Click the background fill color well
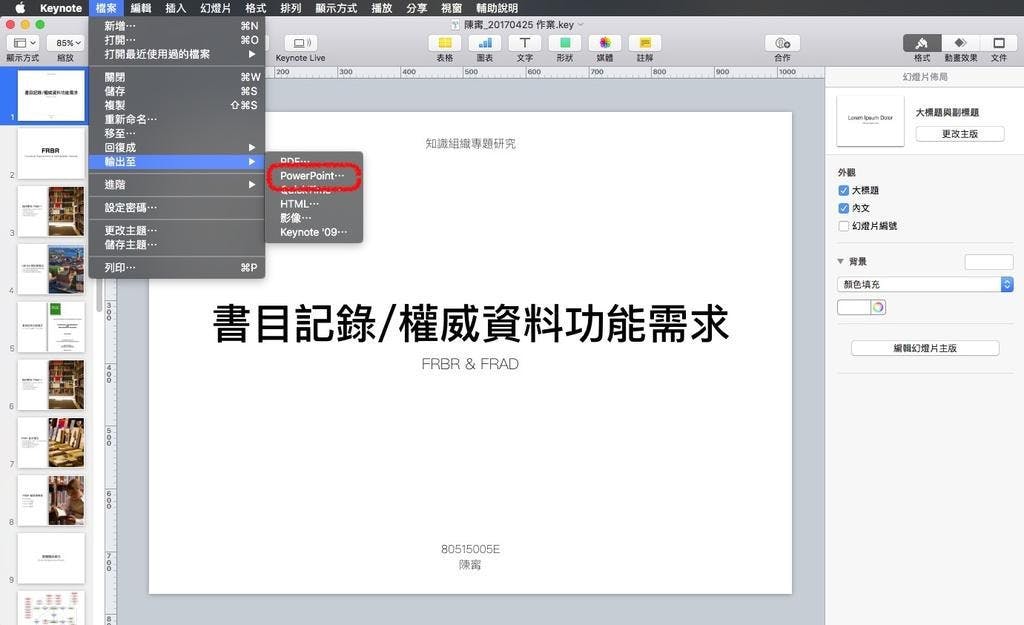 (854, 307)
